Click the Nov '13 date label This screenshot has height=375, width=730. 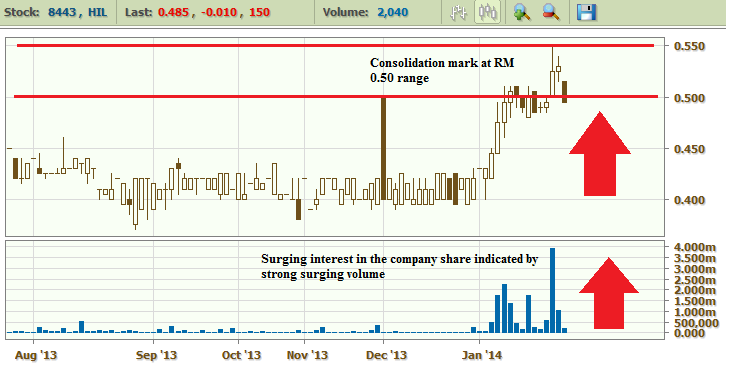tap(307, 355)
